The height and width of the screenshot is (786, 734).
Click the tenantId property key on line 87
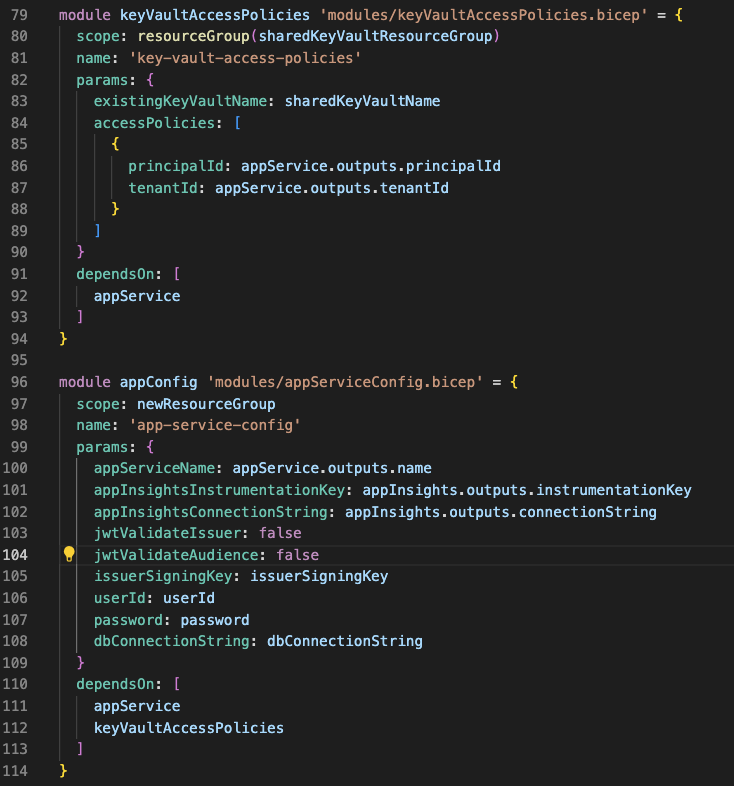[x=163, y=188]
